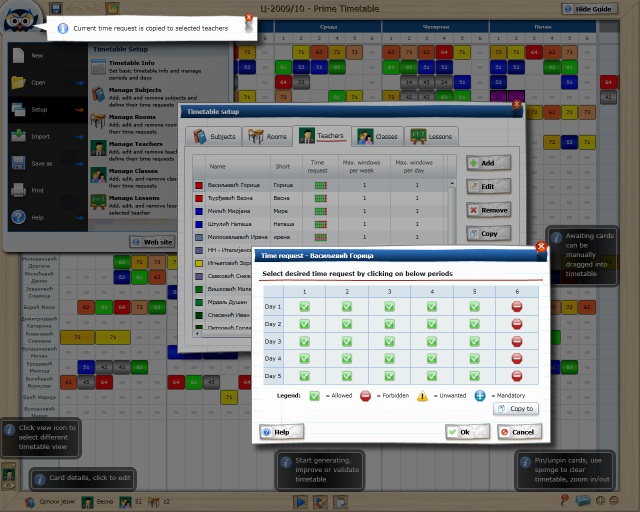Click the Timetable Info calendar icon
The image size is (640, 512).
point(99,68)
